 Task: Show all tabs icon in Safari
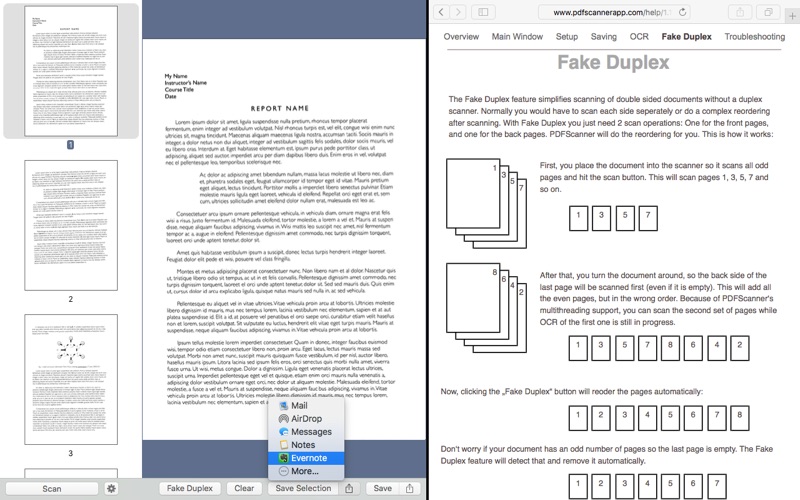click(x=769, y=12)
